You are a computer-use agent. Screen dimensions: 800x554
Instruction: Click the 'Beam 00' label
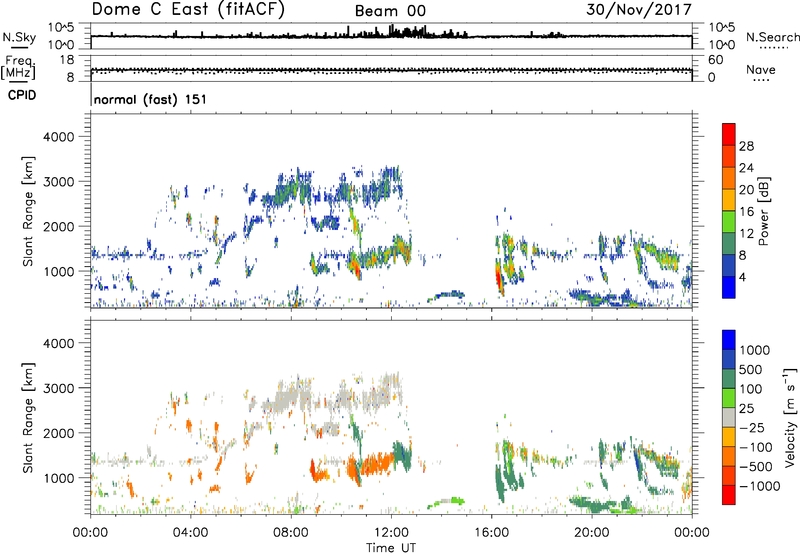click(x=390, y=11)
